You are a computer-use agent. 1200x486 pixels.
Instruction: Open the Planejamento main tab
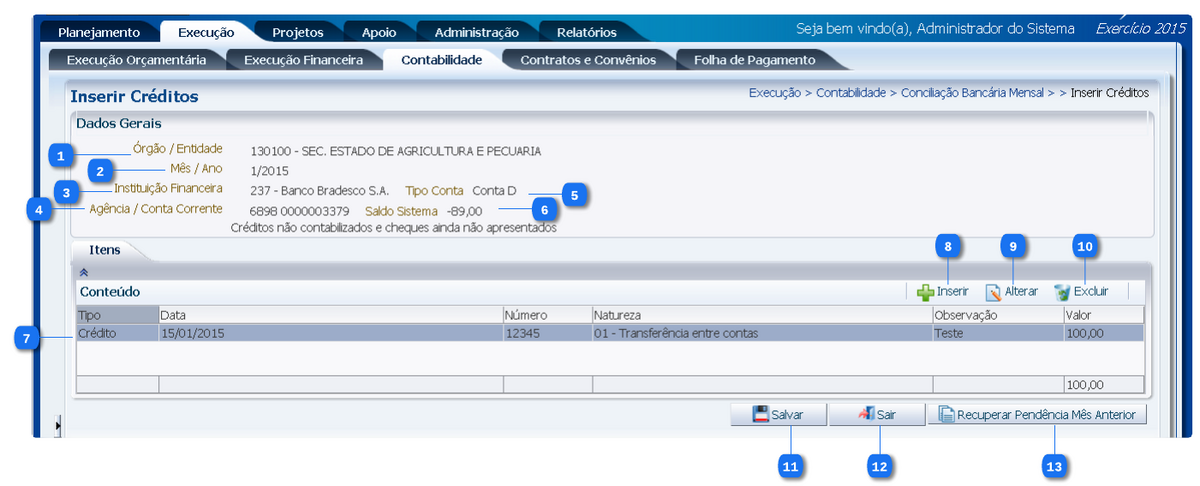tap(98, 32)
